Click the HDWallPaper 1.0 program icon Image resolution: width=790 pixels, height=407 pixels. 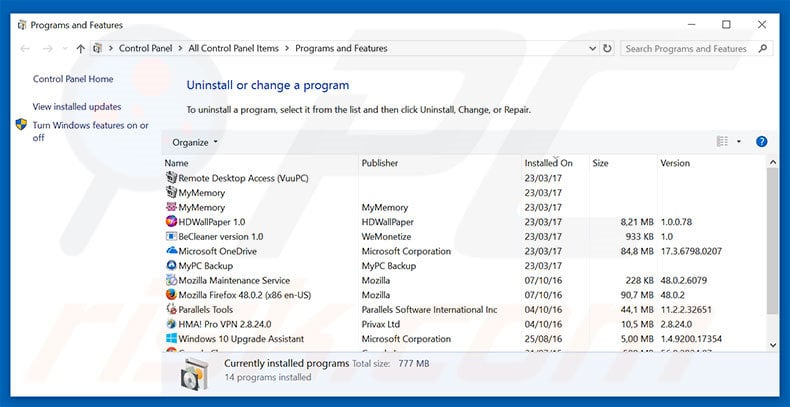click(x=172, y=222)
